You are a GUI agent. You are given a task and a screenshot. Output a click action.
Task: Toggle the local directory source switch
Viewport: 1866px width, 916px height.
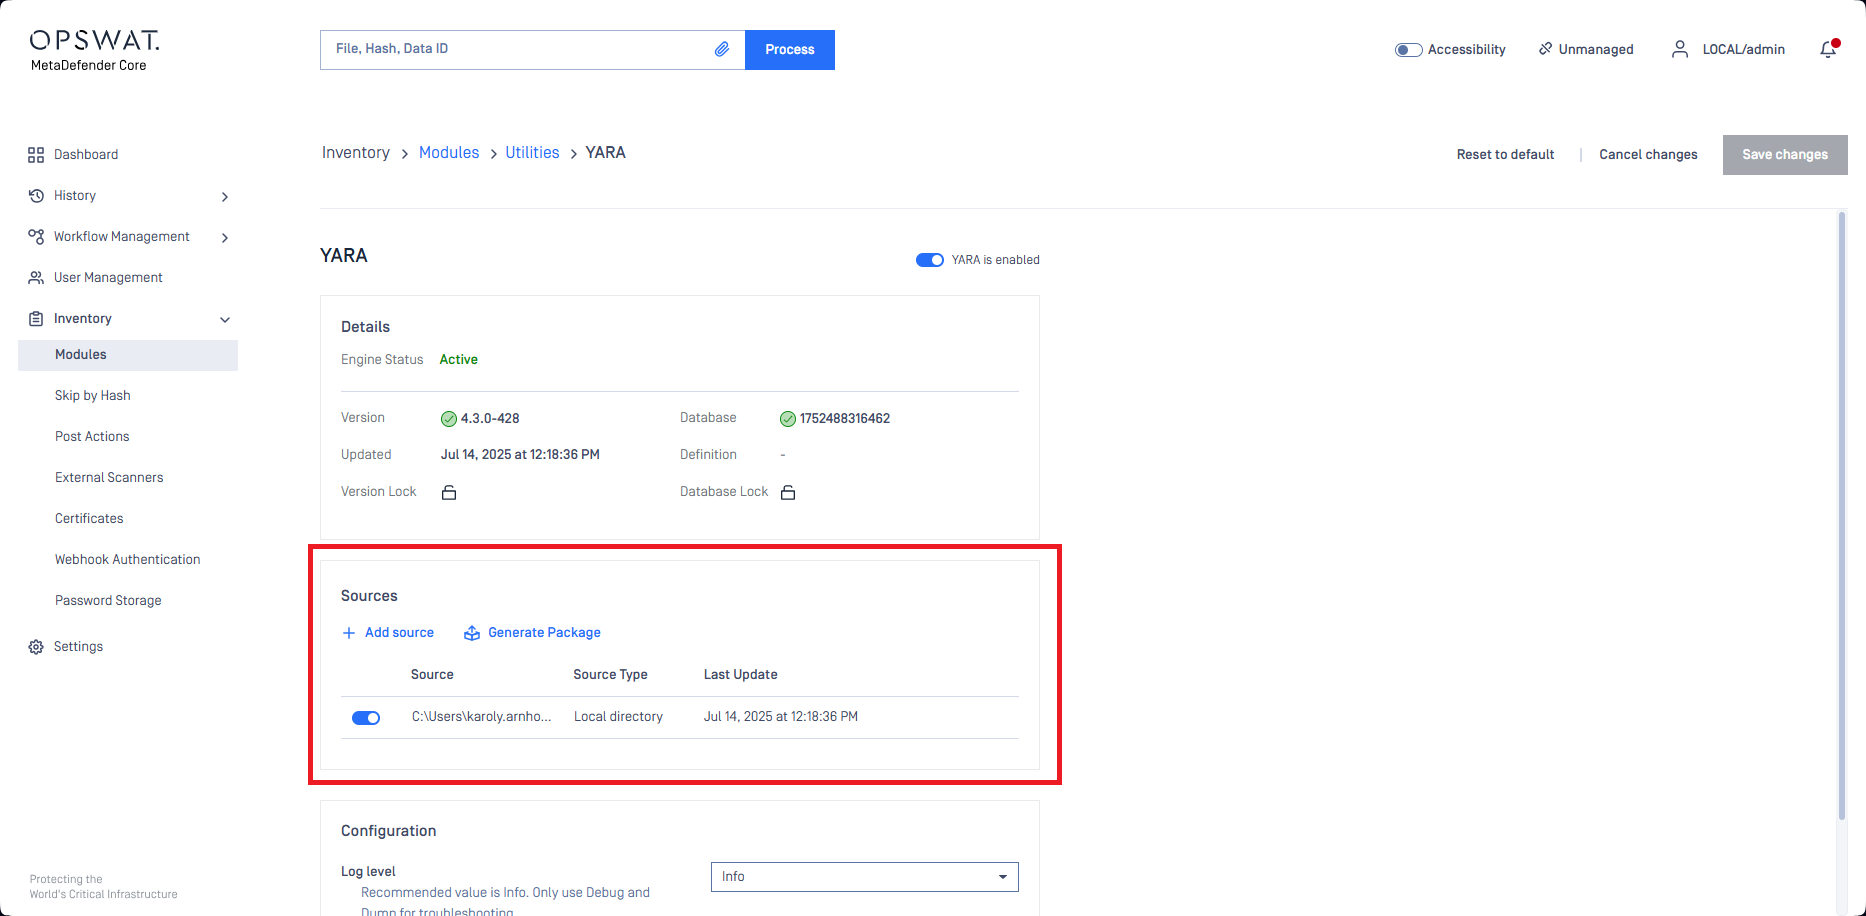pos(366,718)
